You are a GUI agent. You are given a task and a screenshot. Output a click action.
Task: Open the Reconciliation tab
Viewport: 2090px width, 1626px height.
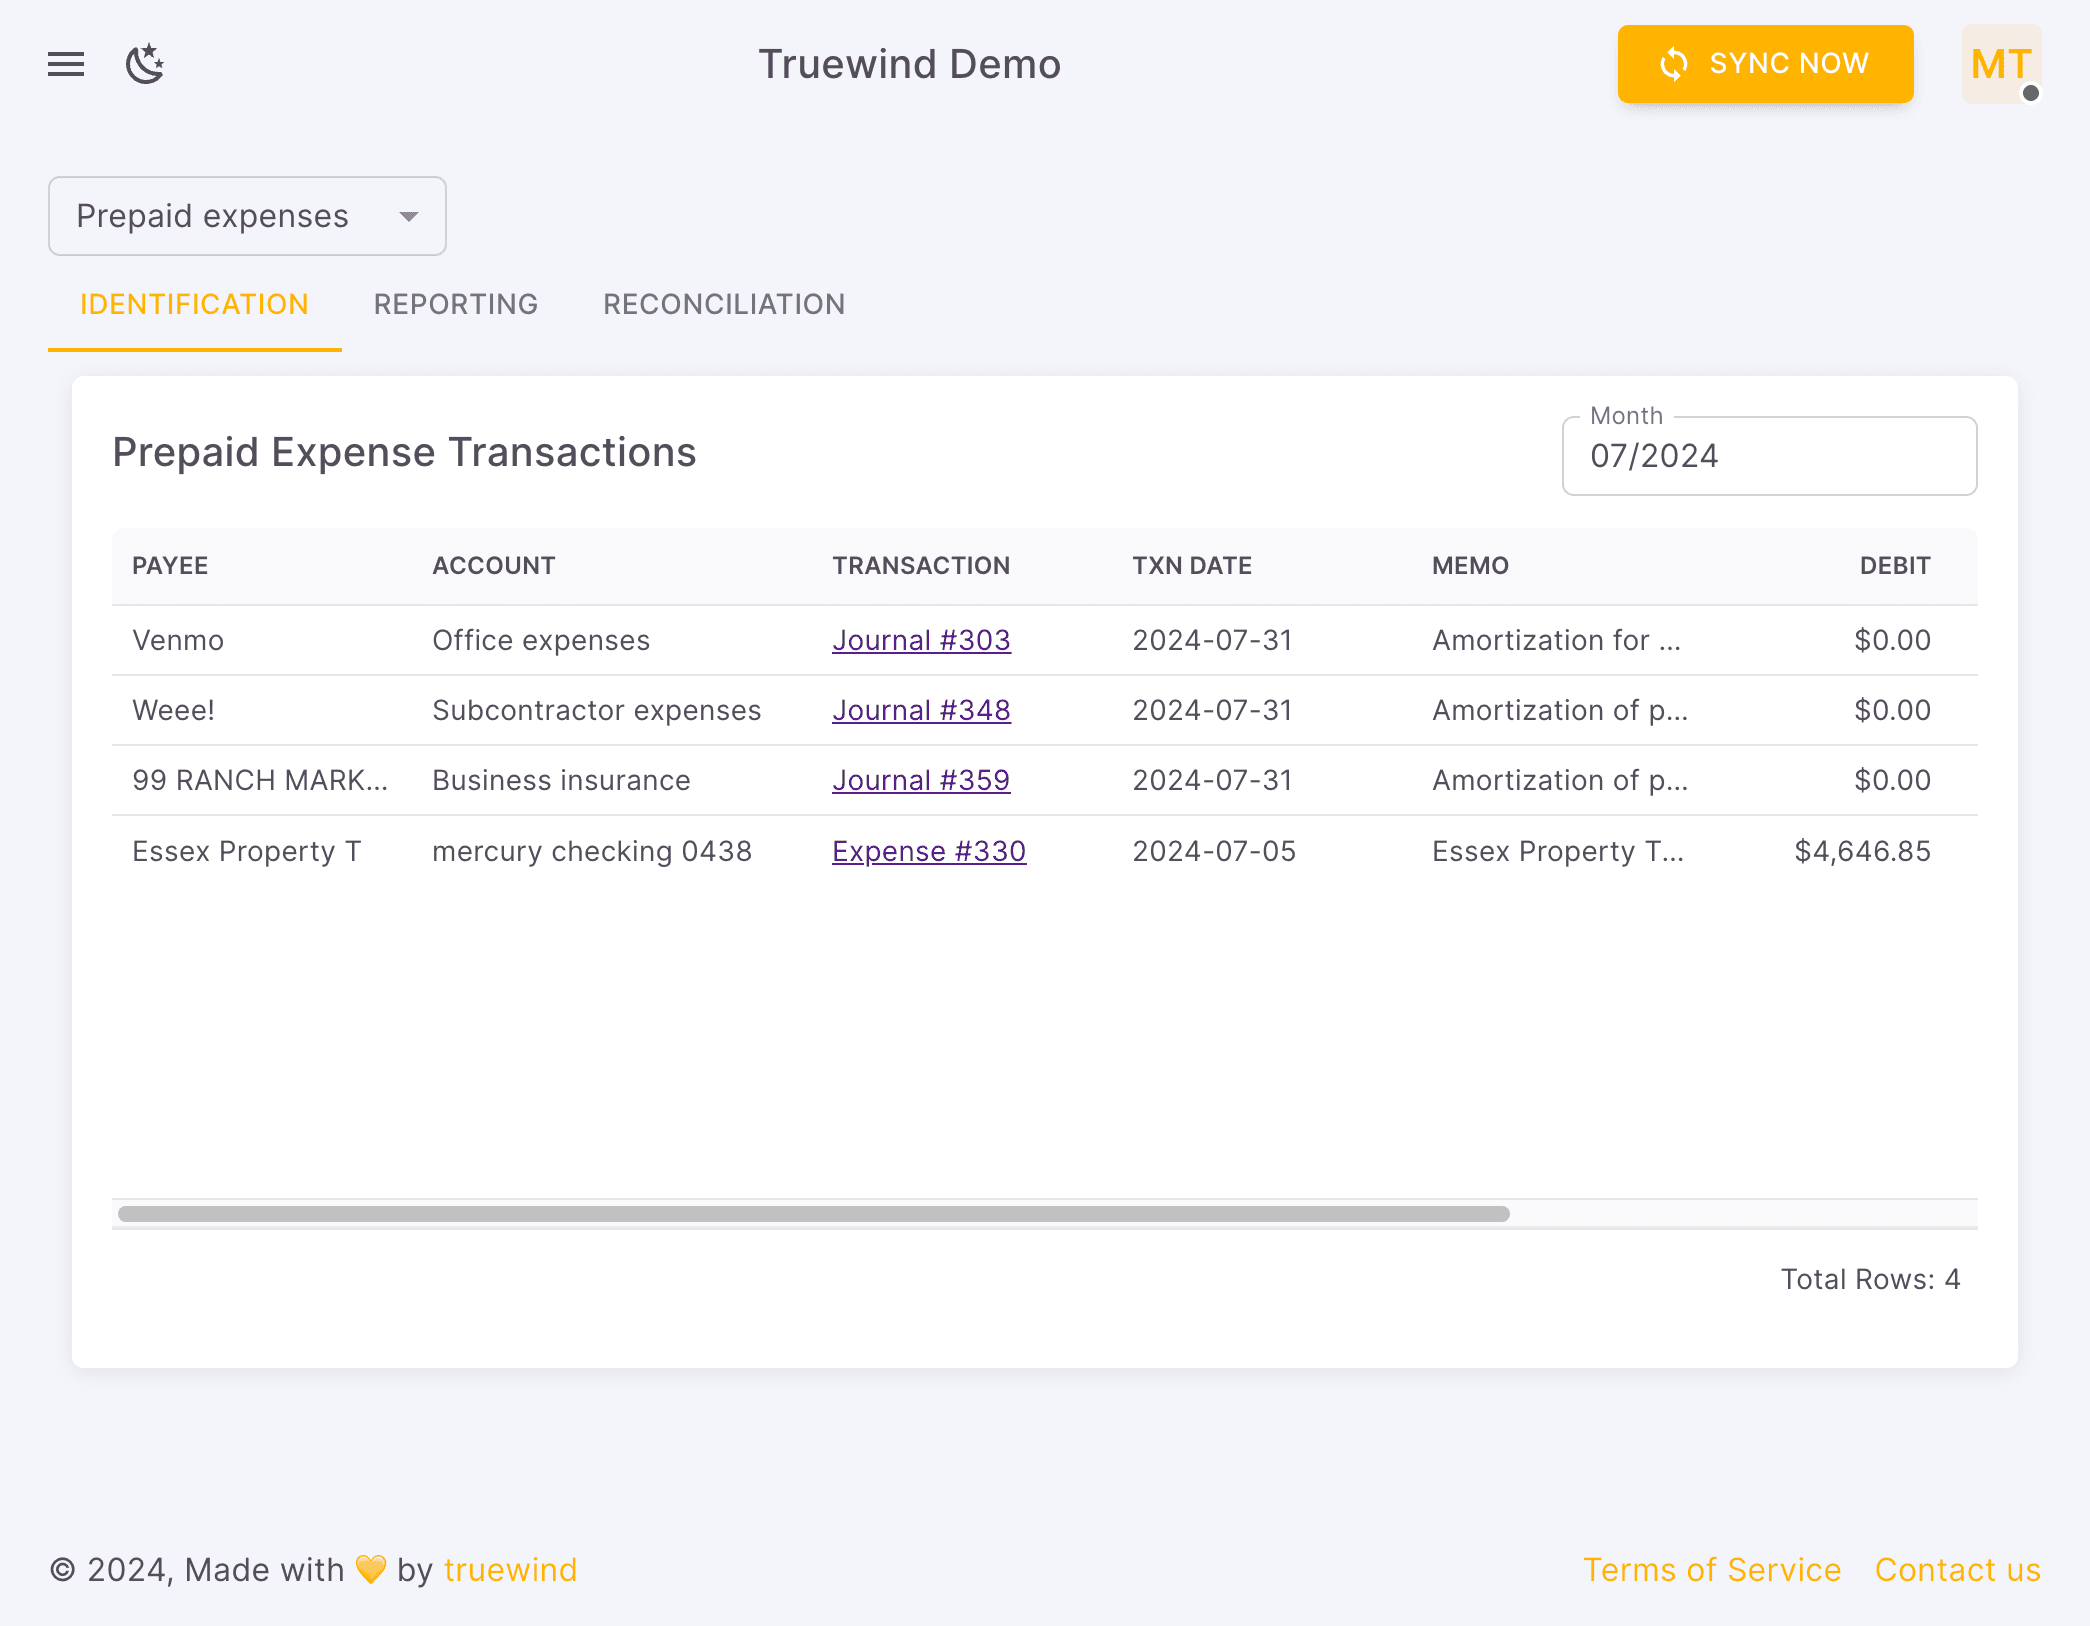tap(723, 304)
